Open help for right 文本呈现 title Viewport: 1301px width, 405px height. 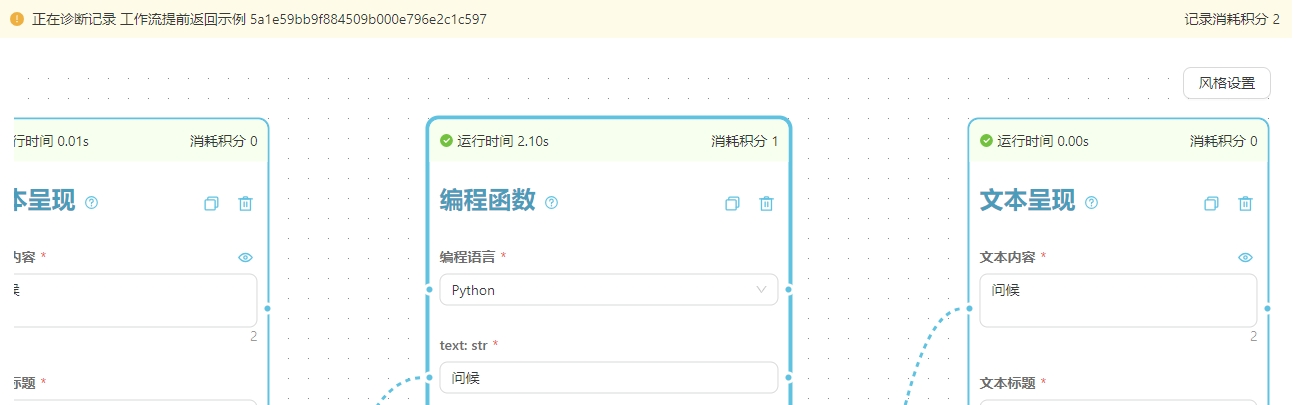point(1092,203)
